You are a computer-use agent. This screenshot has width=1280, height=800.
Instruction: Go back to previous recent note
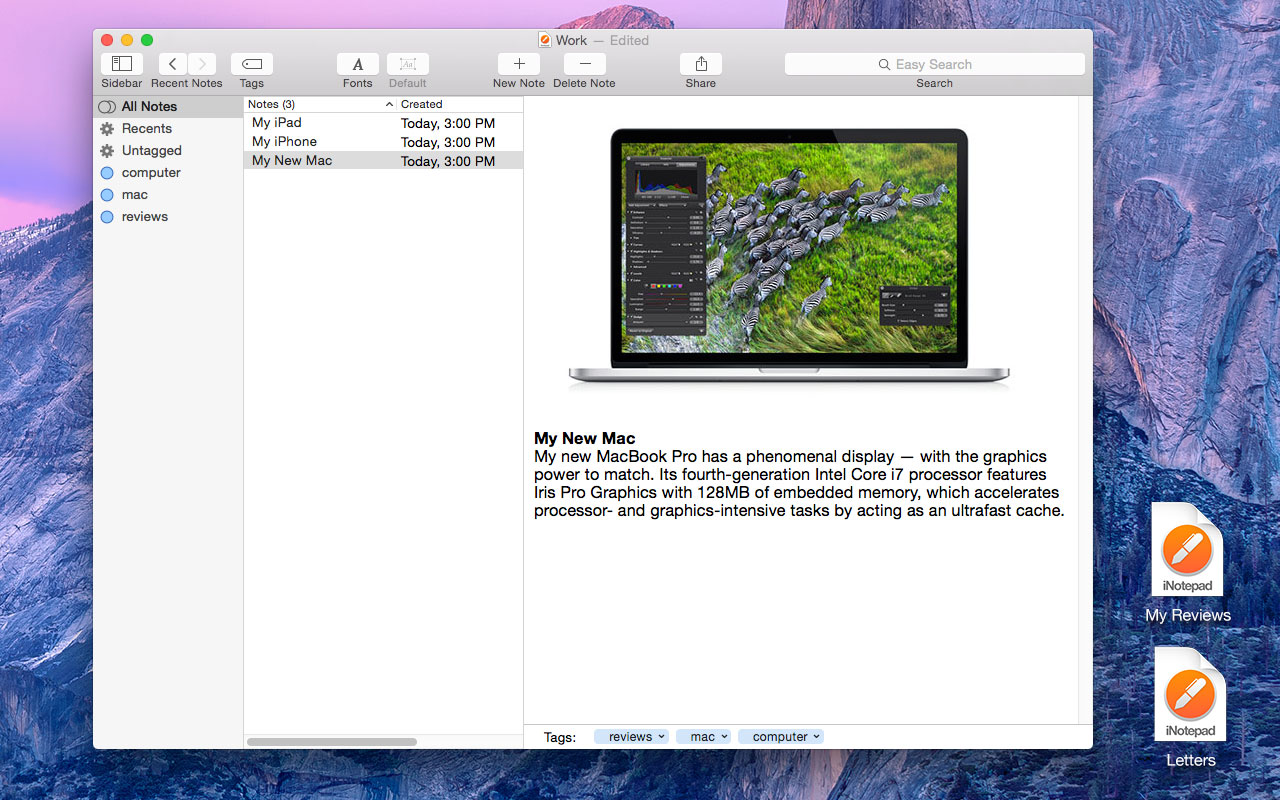point(173,64)
